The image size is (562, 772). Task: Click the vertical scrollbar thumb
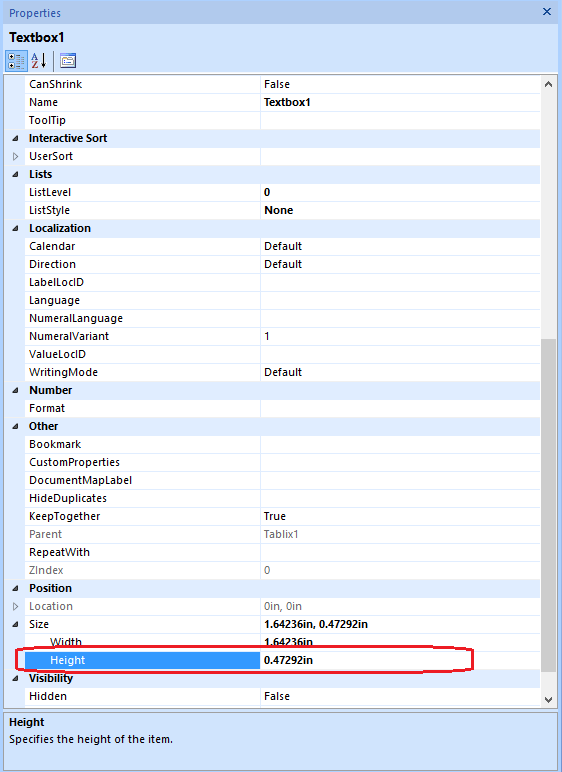pos(548,505)
